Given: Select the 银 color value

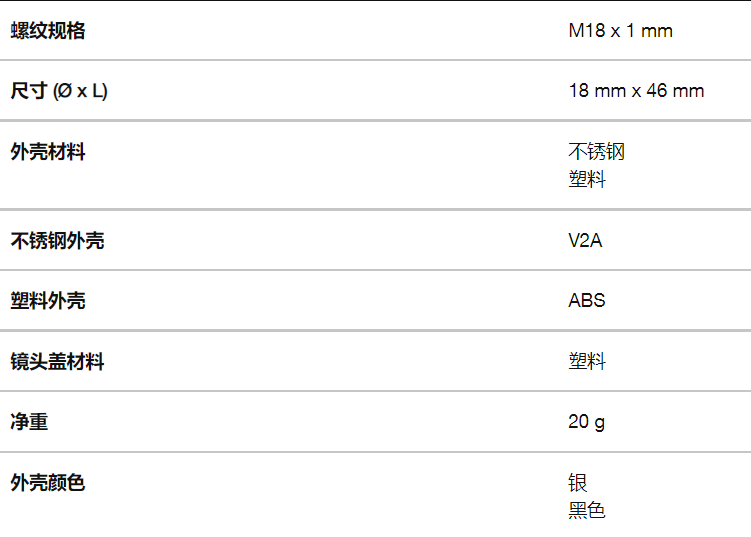Looking at the screenshot, I should point(578,483).
